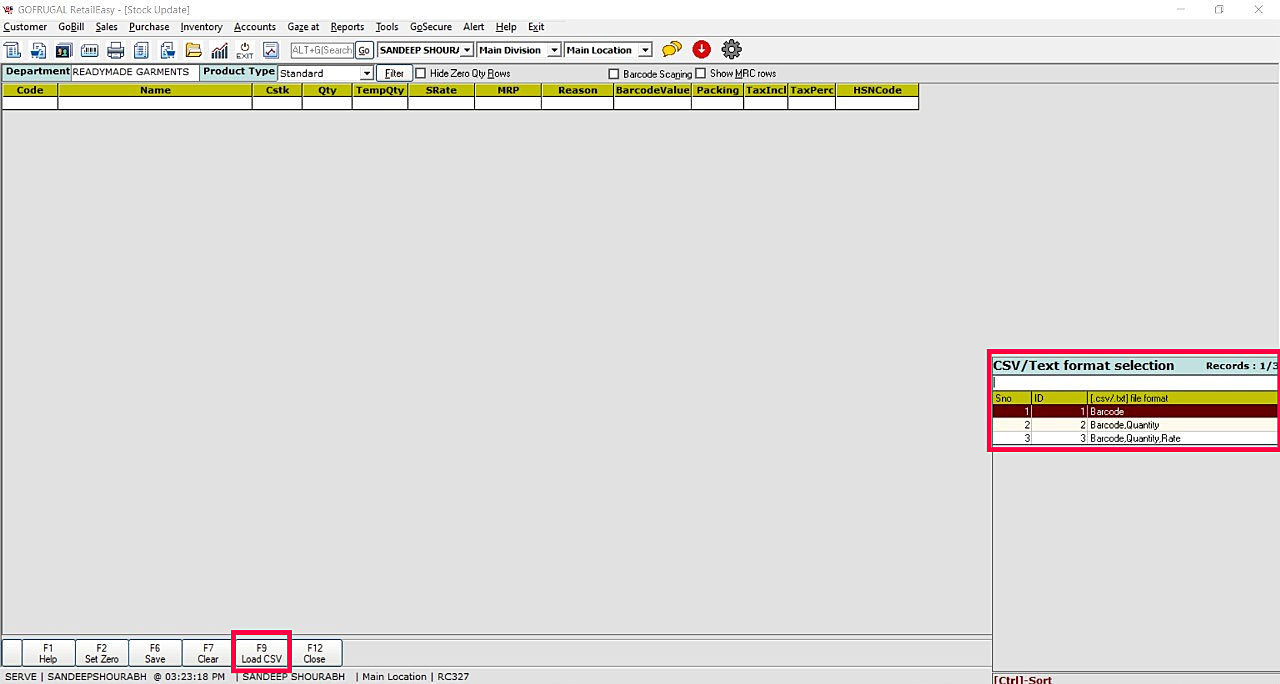Click the BarcodeValue column header
This screenshot has width=1280, height=684.
coord(652,90)
